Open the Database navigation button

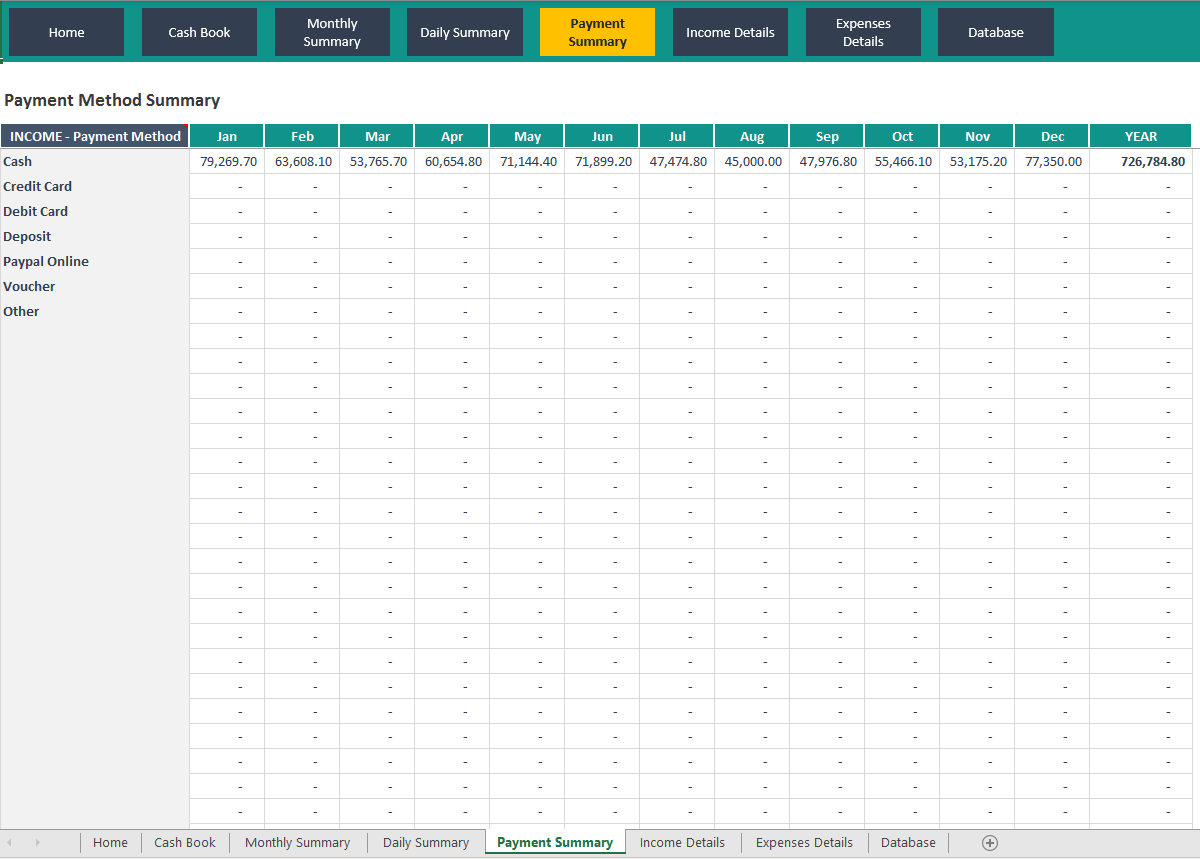(x=996, y=32)
